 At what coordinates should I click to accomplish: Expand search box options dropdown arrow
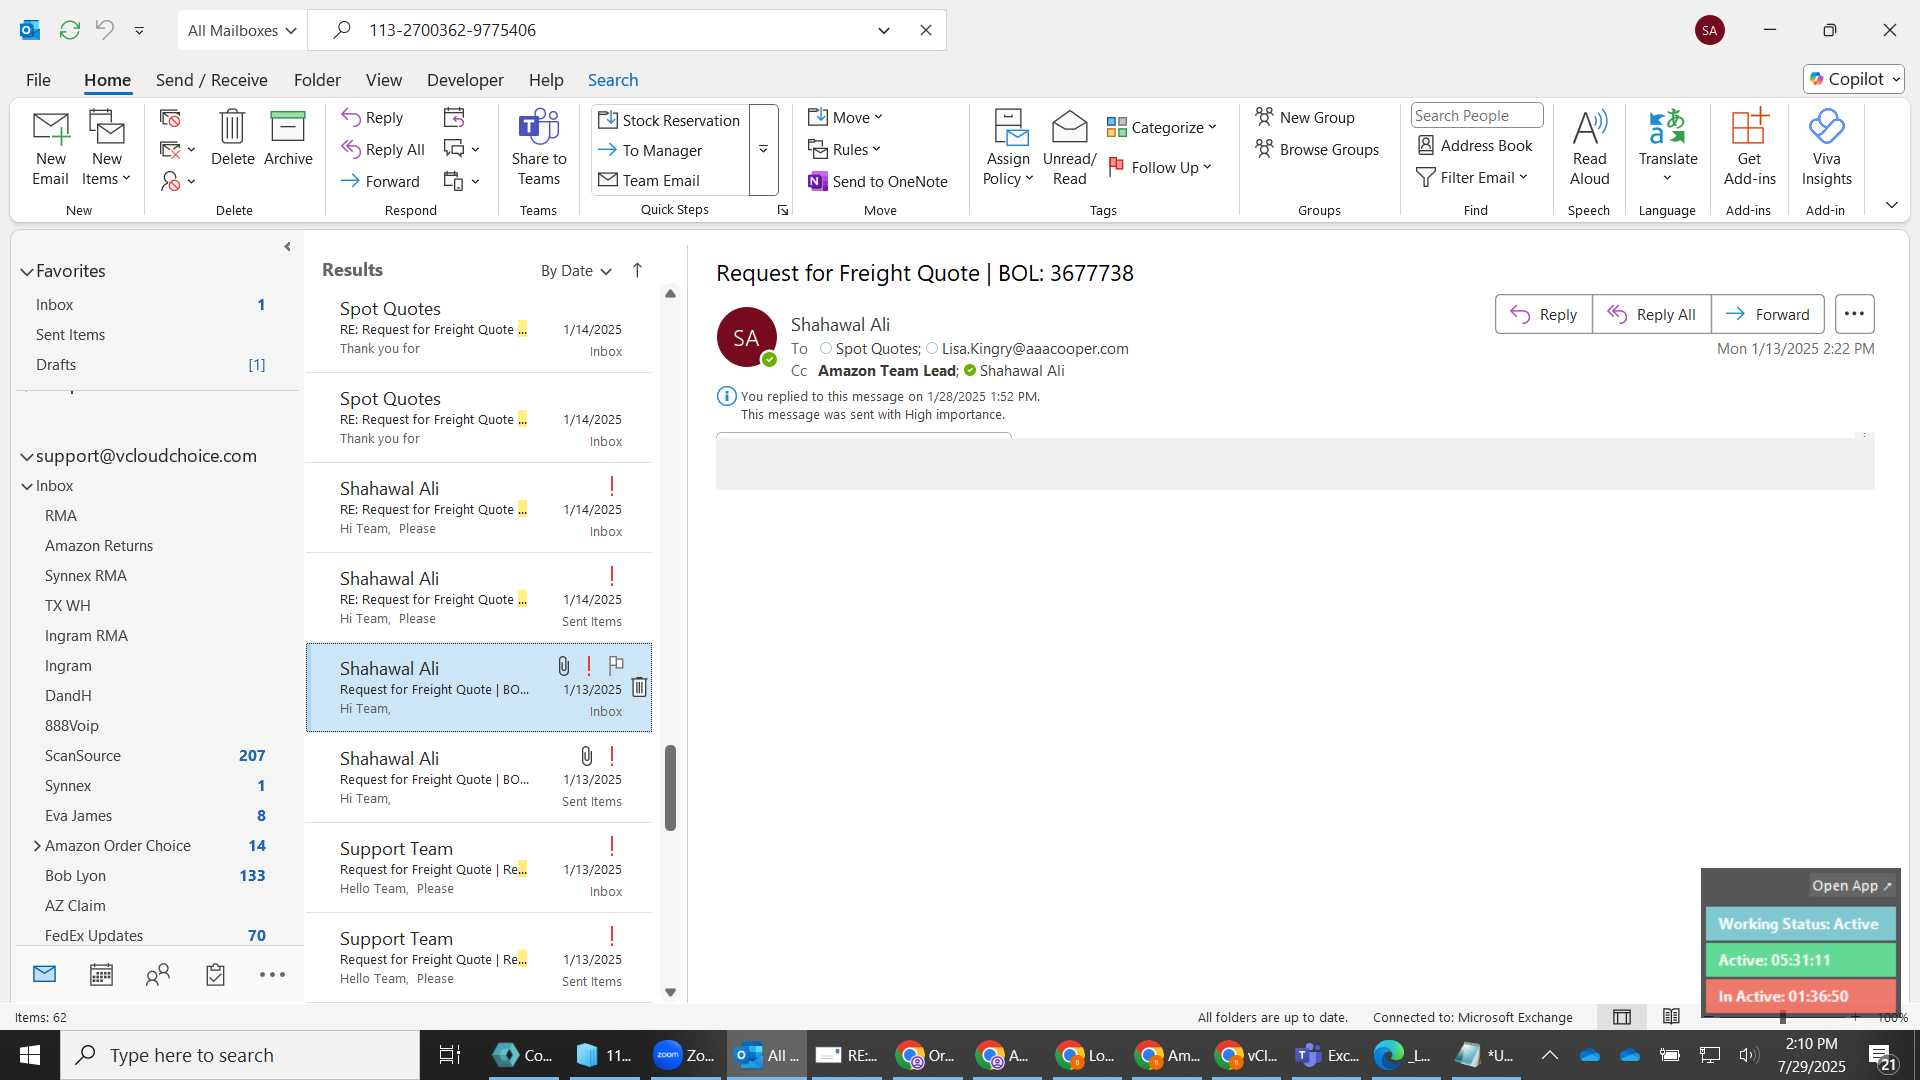point(884,30)
